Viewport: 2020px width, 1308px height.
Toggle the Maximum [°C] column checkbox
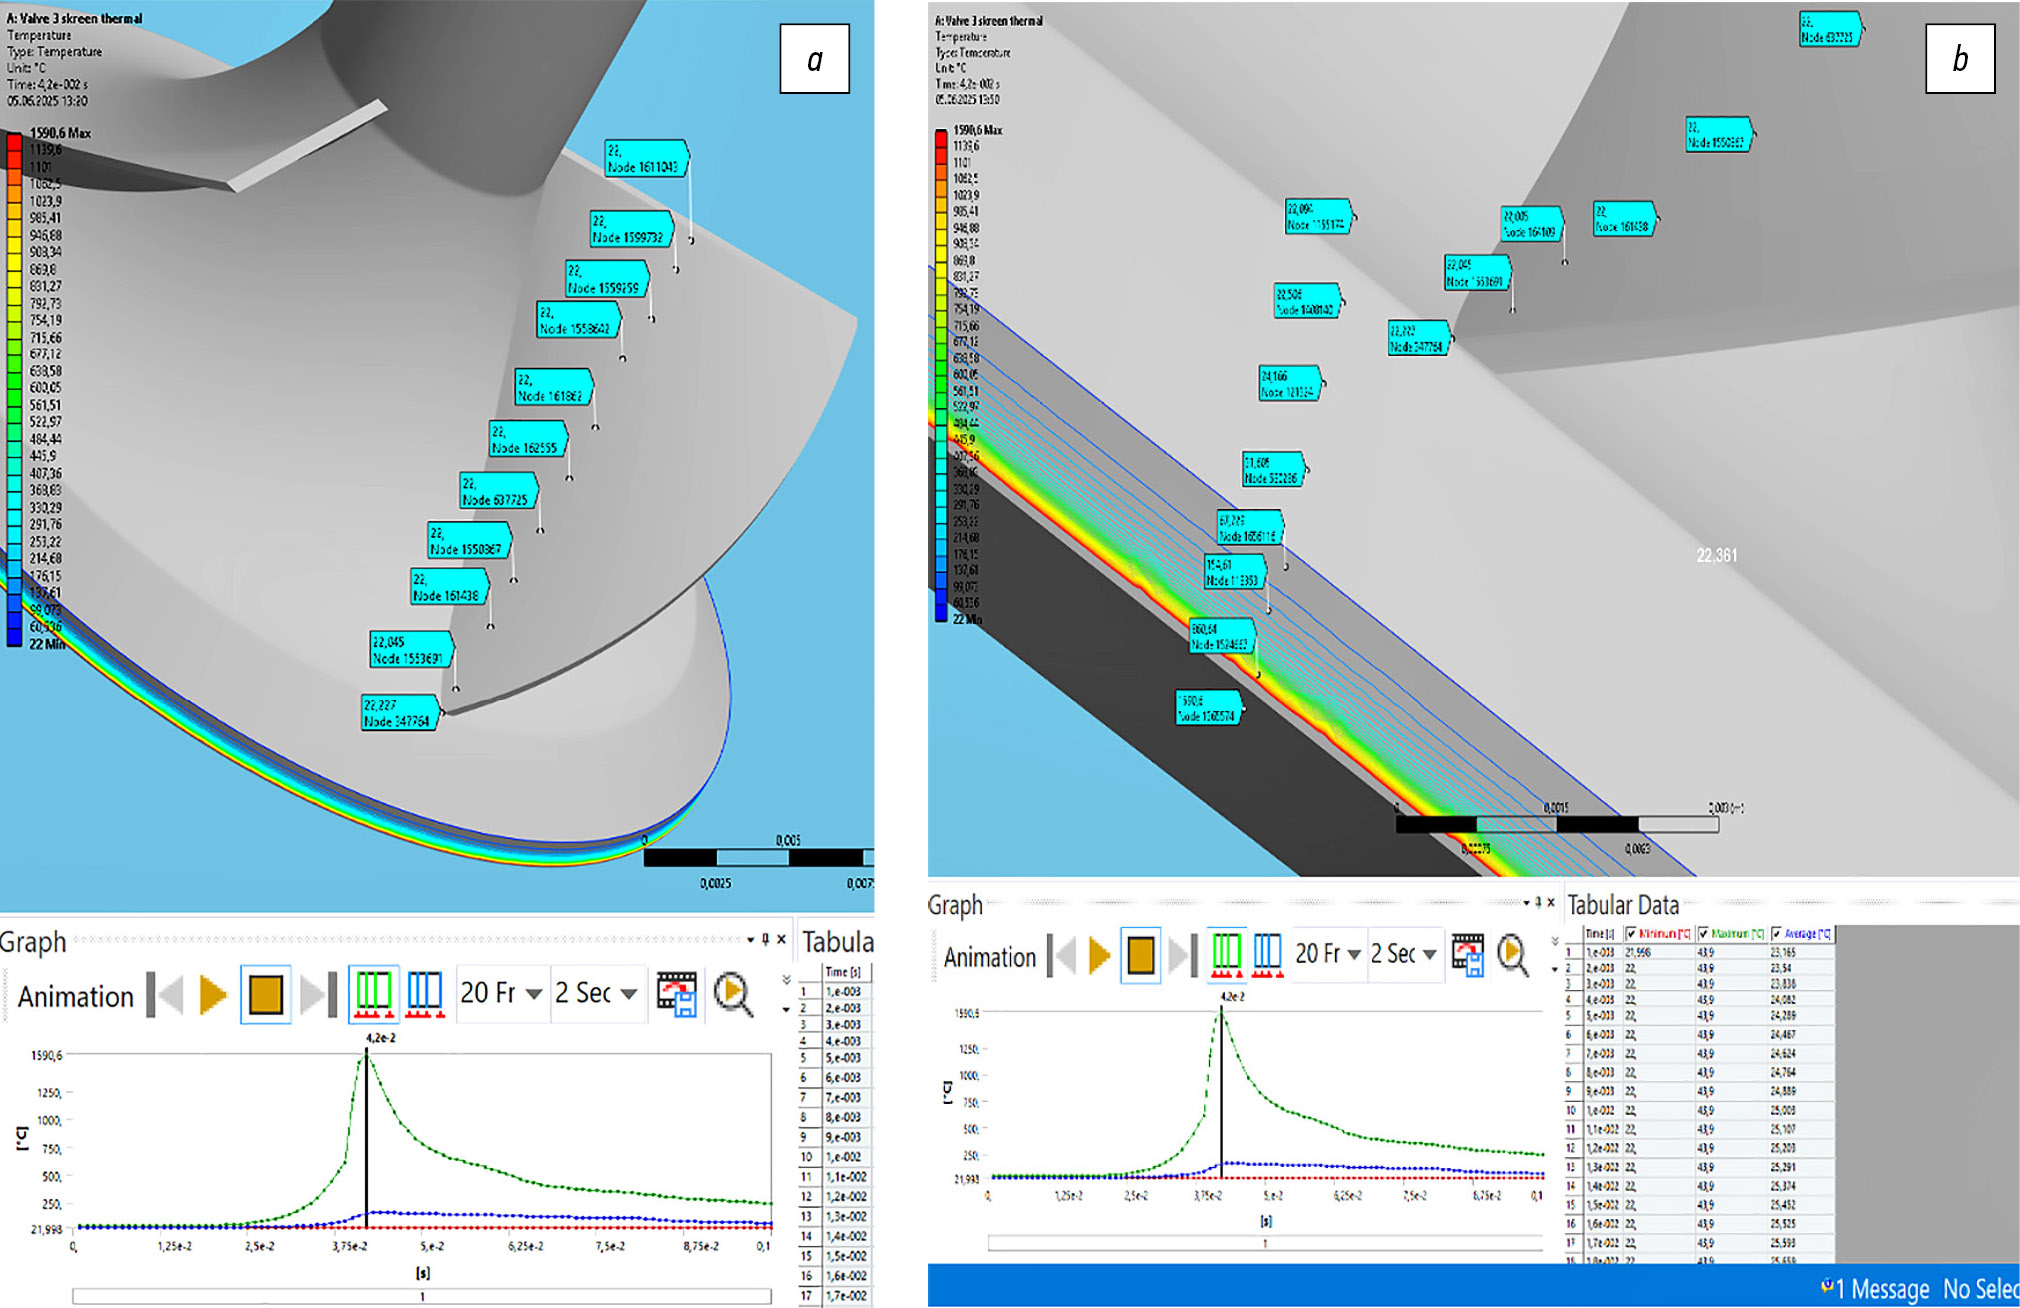(1703, 934)
